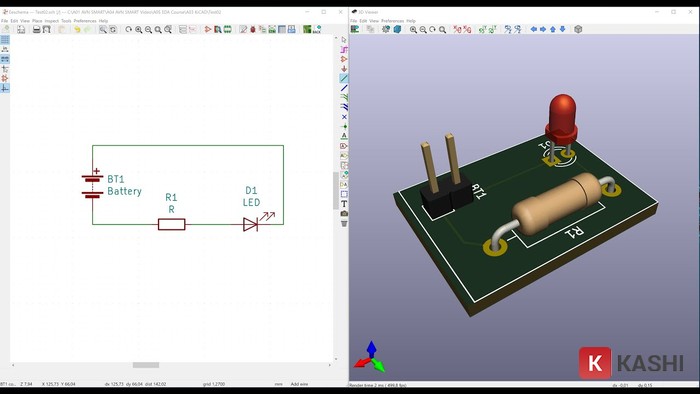Image resolution: width=700 pixels, height=394 pixels.
Task: Click the Reload board icon in 3D Viewer
Action: 355,29
